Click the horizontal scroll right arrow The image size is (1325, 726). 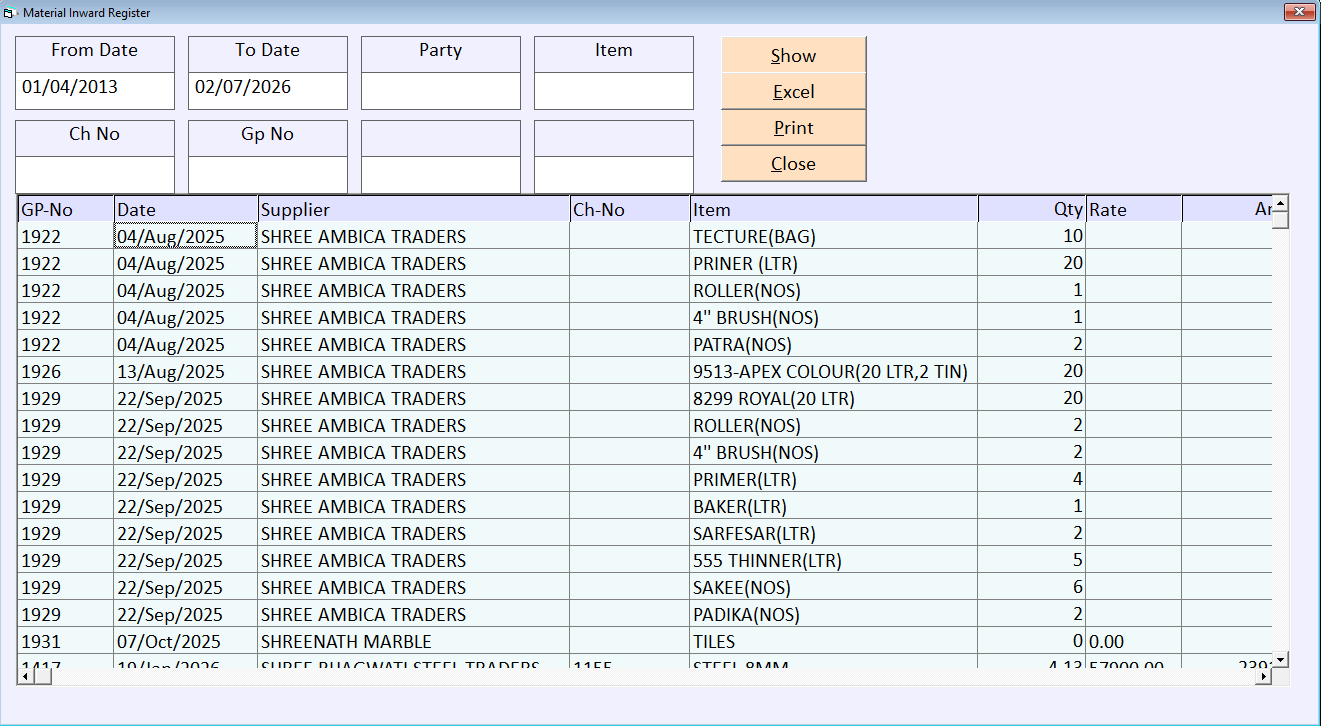(1263, 676)
